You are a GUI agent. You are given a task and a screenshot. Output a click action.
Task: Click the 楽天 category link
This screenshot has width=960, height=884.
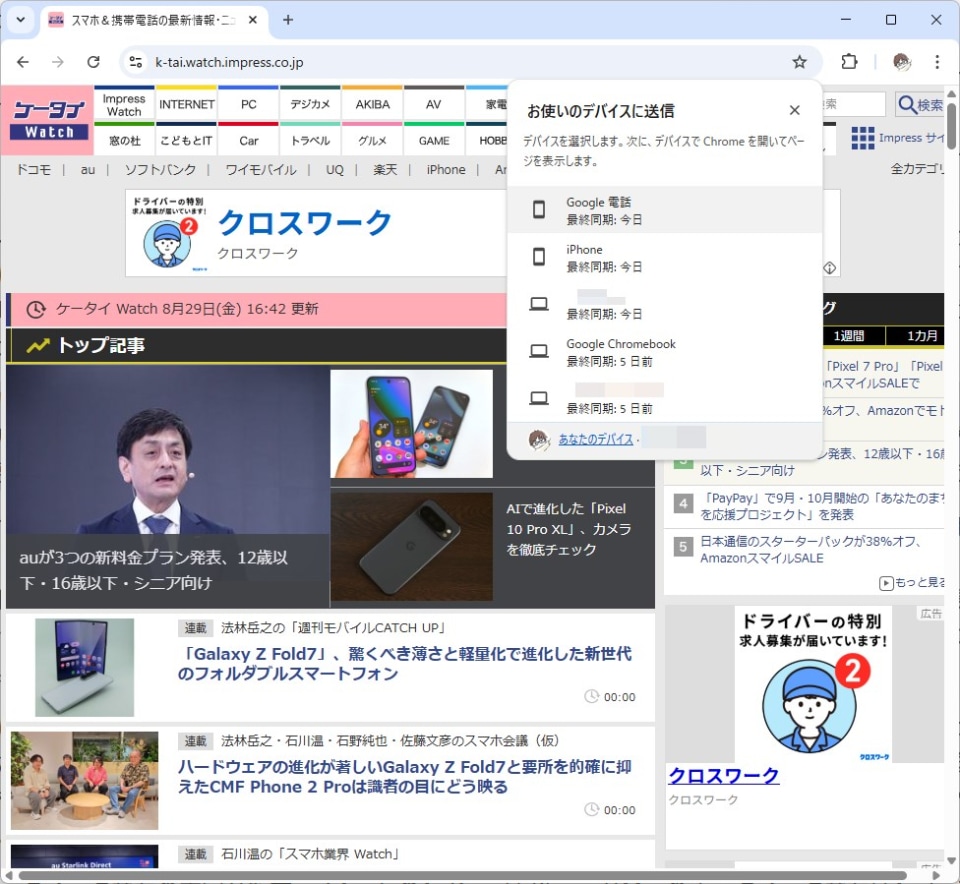coord(385,170)
